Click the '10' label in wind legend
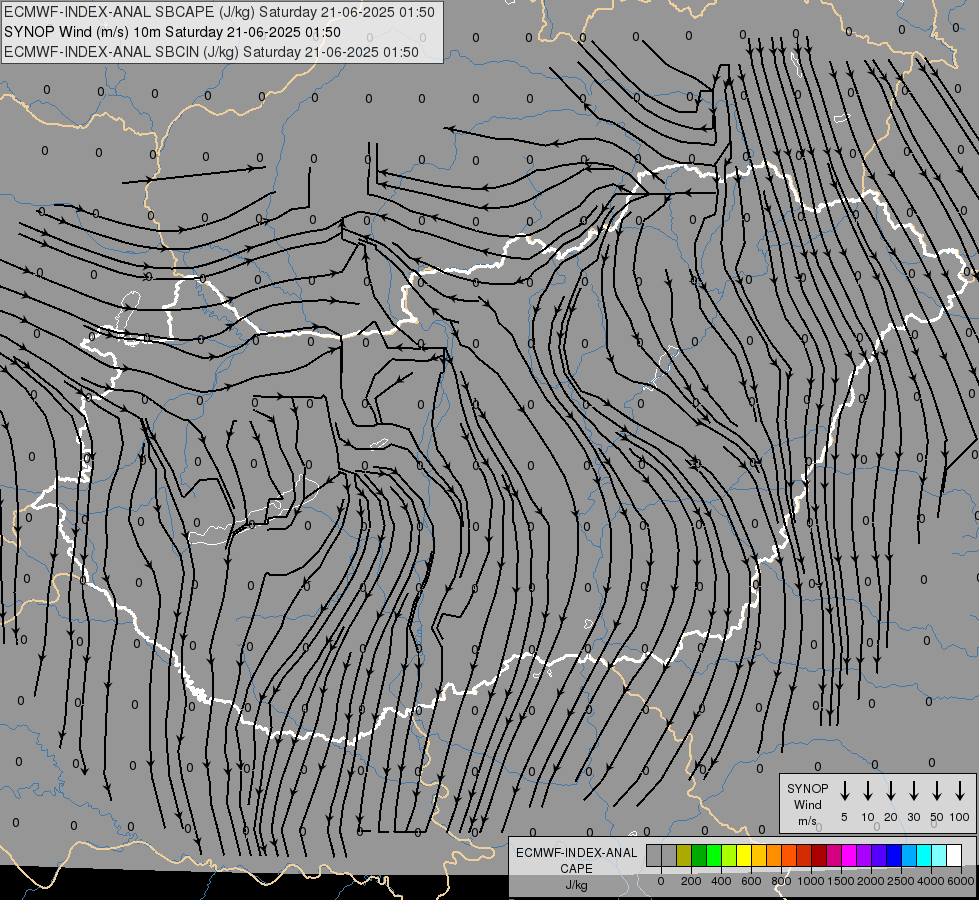 pyautogui.click(x=868, y=817)
